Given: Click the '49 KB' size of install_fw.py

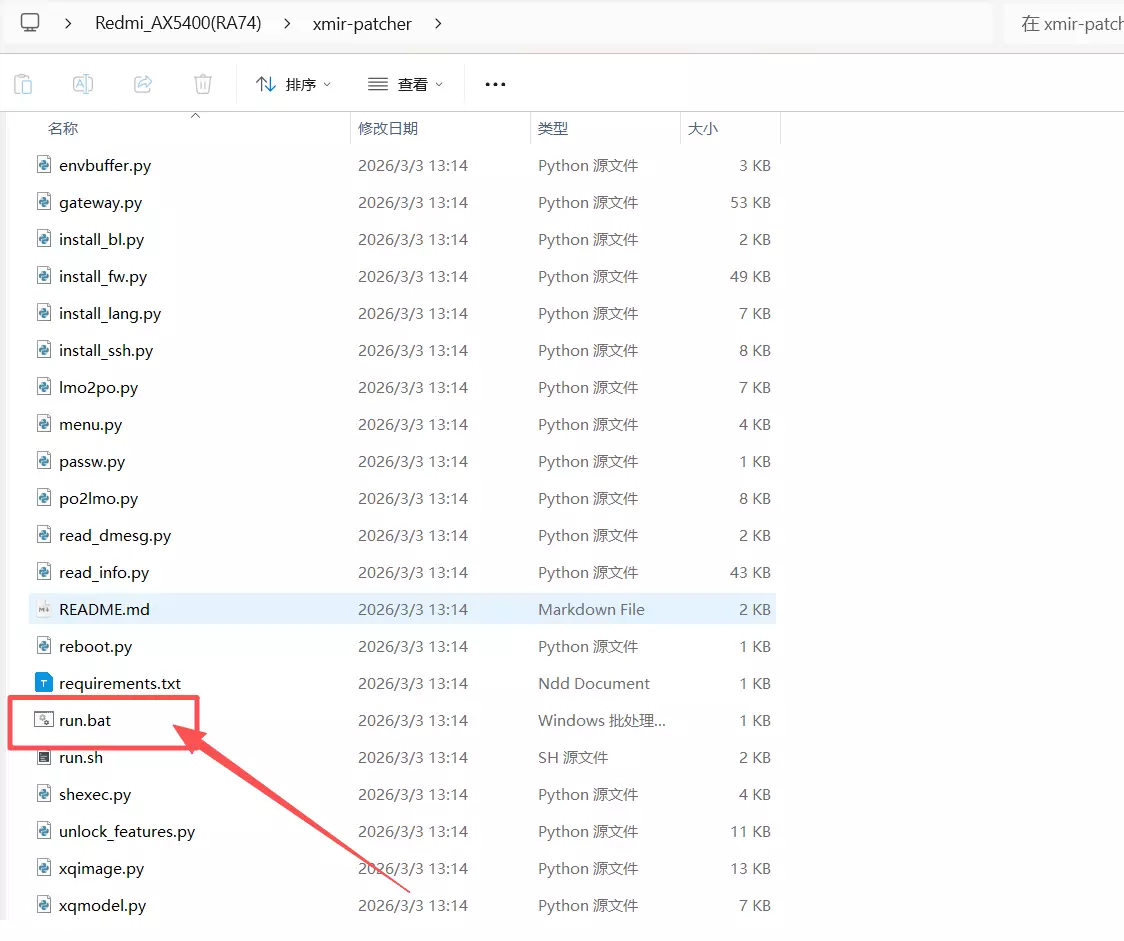Looking at the screenshot, I should pyautogui.click(x=751, y=277).
